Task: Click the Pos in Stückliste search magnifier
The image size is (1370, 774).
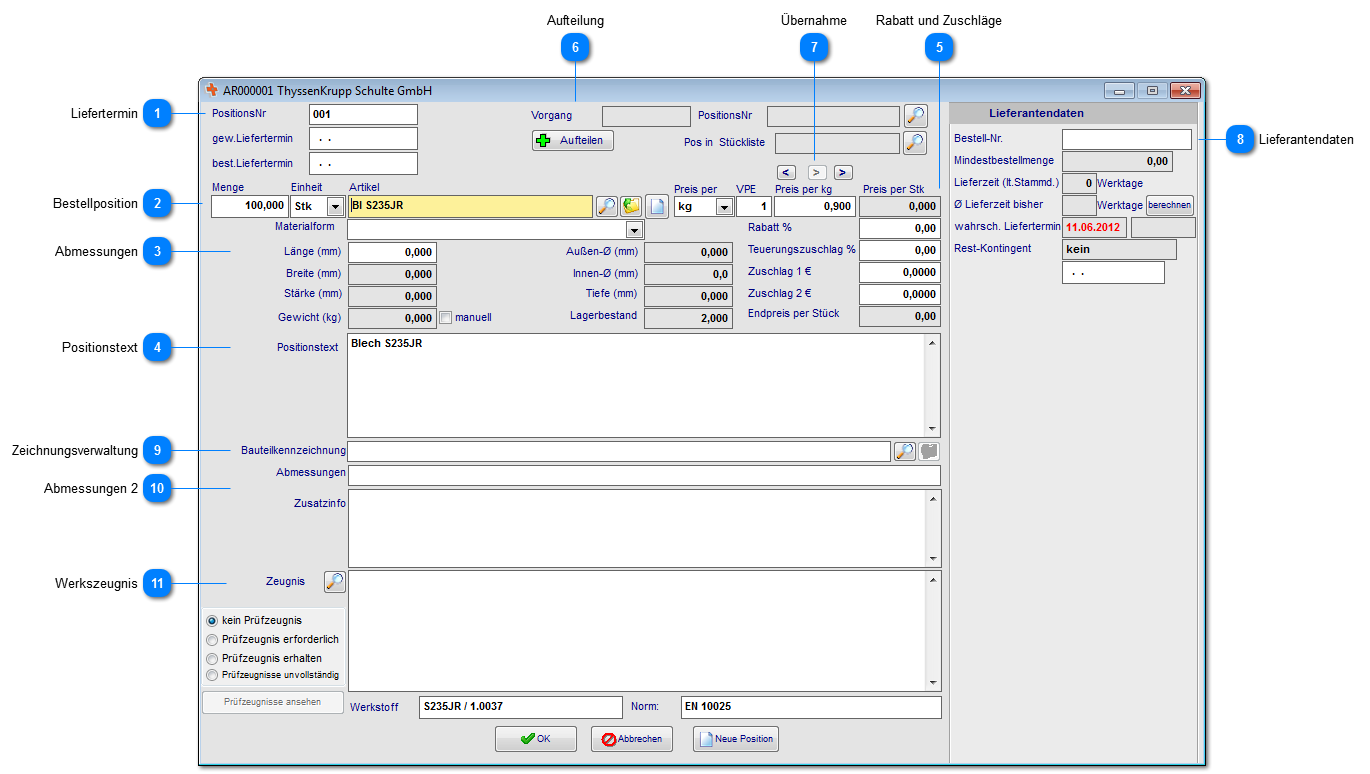Action: pos(915,143)
